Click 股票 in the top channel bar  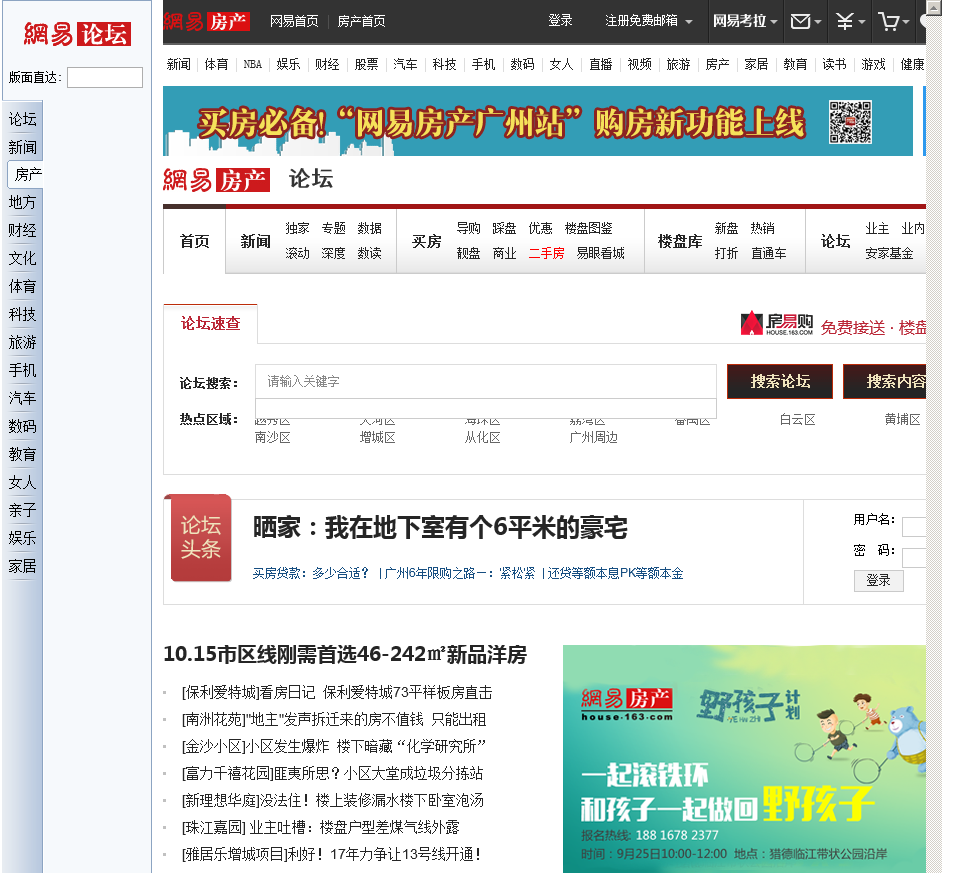point(366,64)
